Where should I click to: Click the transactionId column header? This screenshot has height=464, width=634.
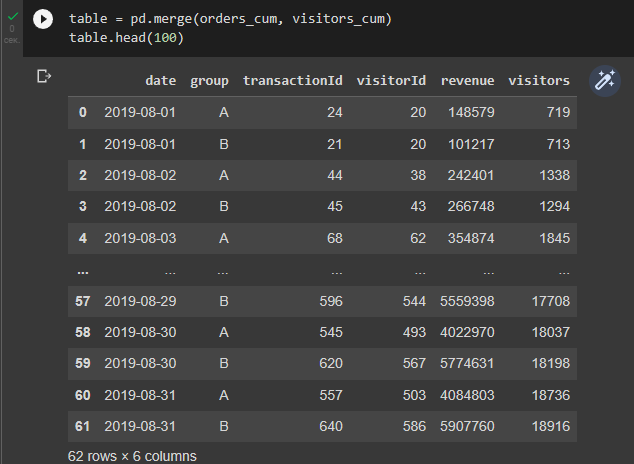(293, 80)
